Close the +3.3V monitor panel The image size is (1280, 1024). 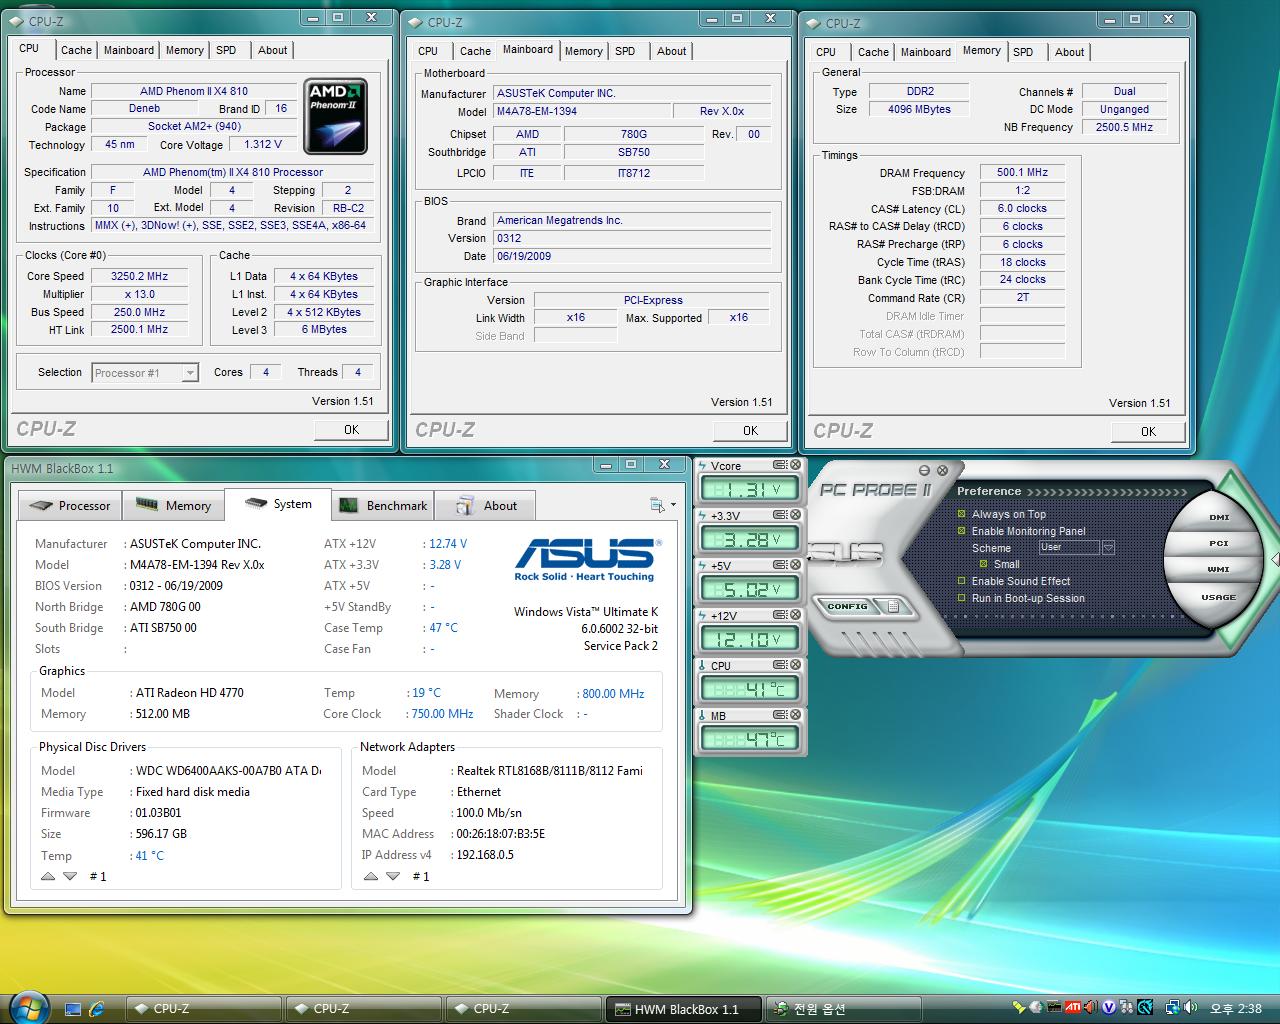796,515
